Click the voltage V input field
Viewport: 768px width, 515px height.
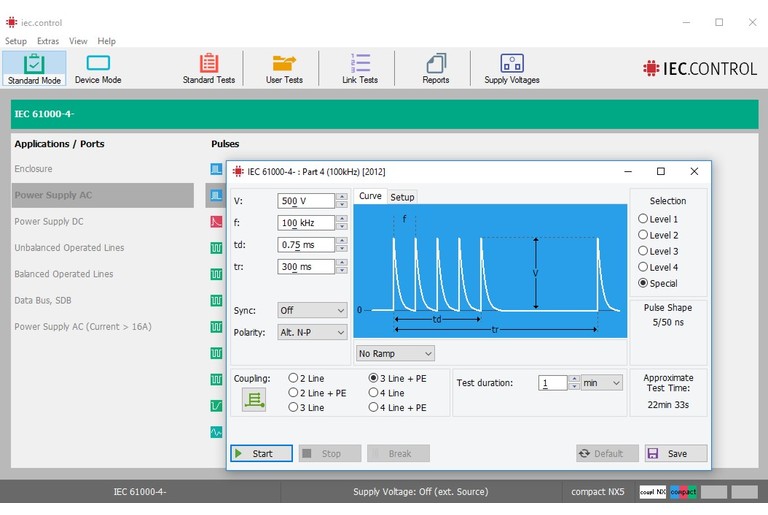coord(305,201)
